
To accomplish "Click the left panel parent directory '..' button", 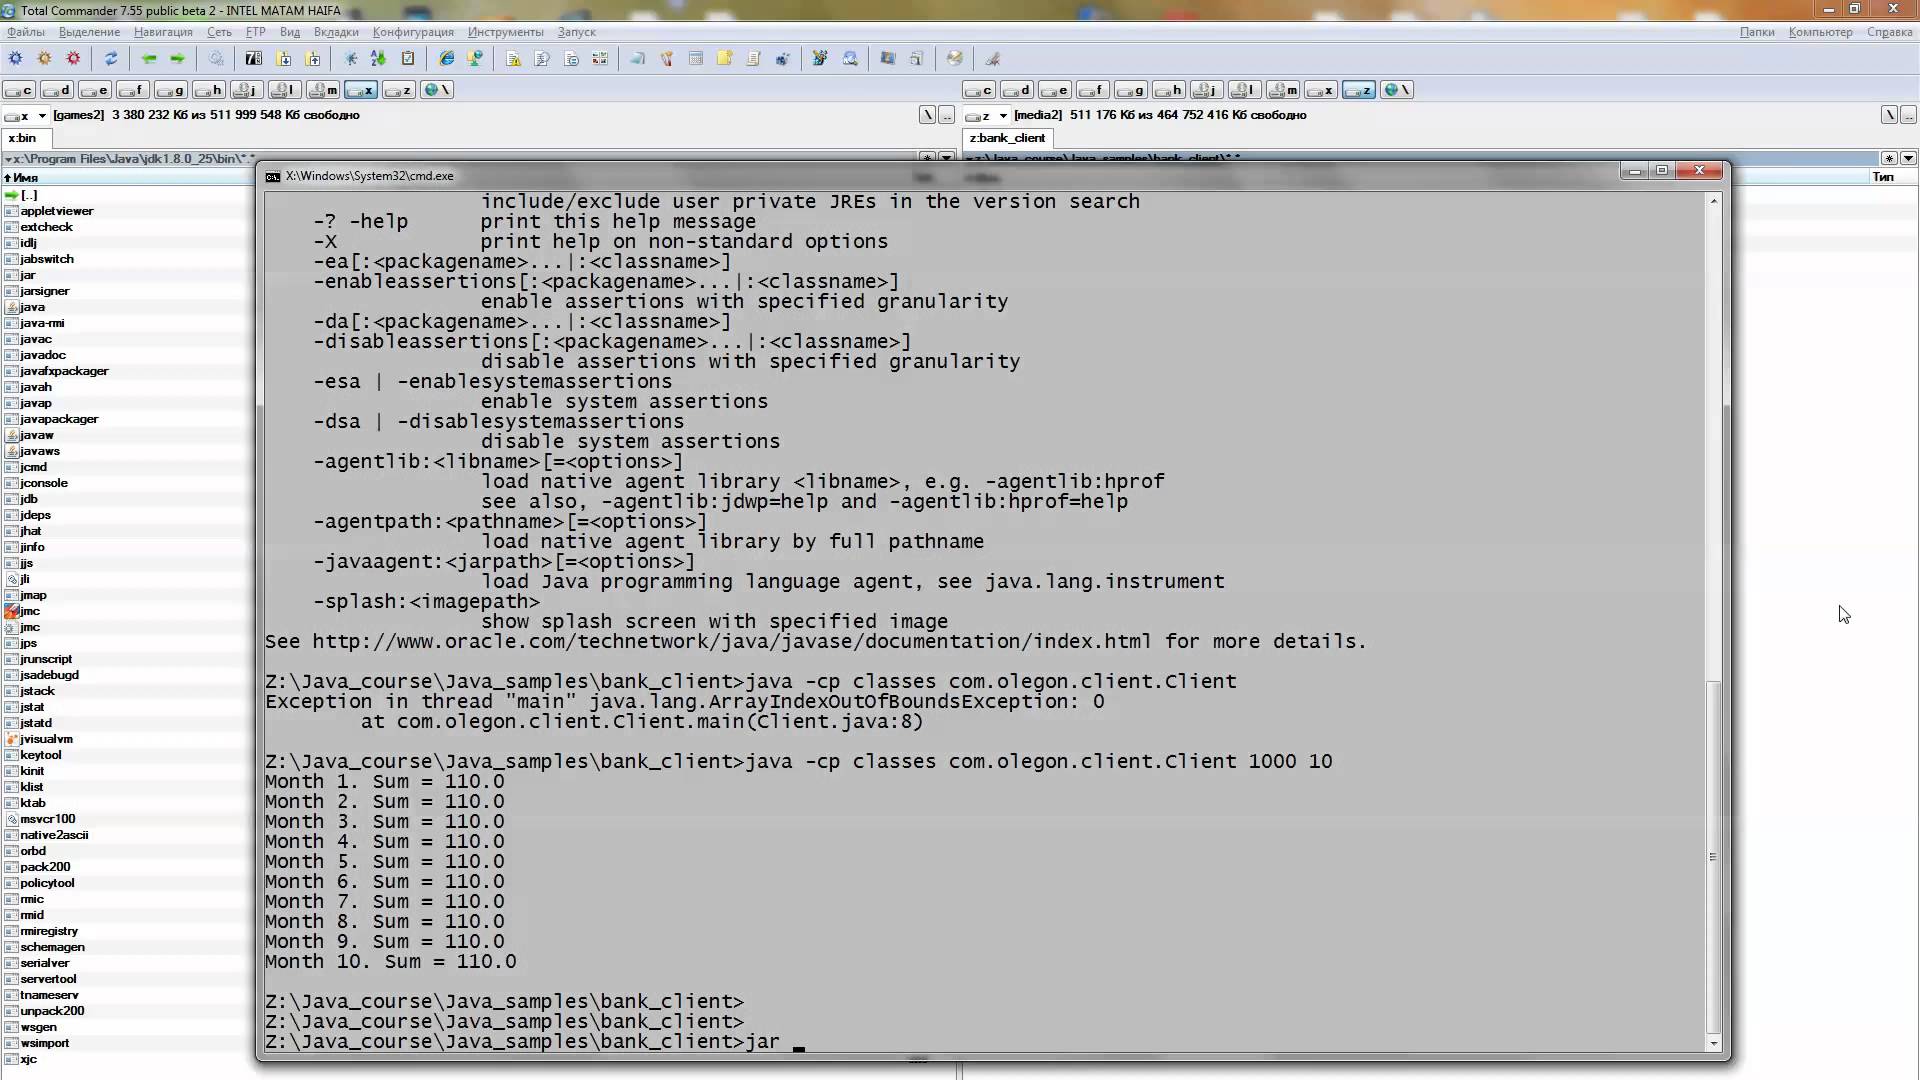I will [x=946, y=115].
